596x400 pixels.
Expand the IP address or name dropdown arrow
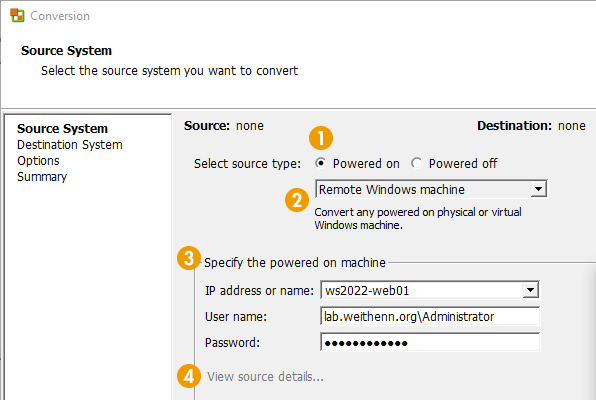click(530, 290)
